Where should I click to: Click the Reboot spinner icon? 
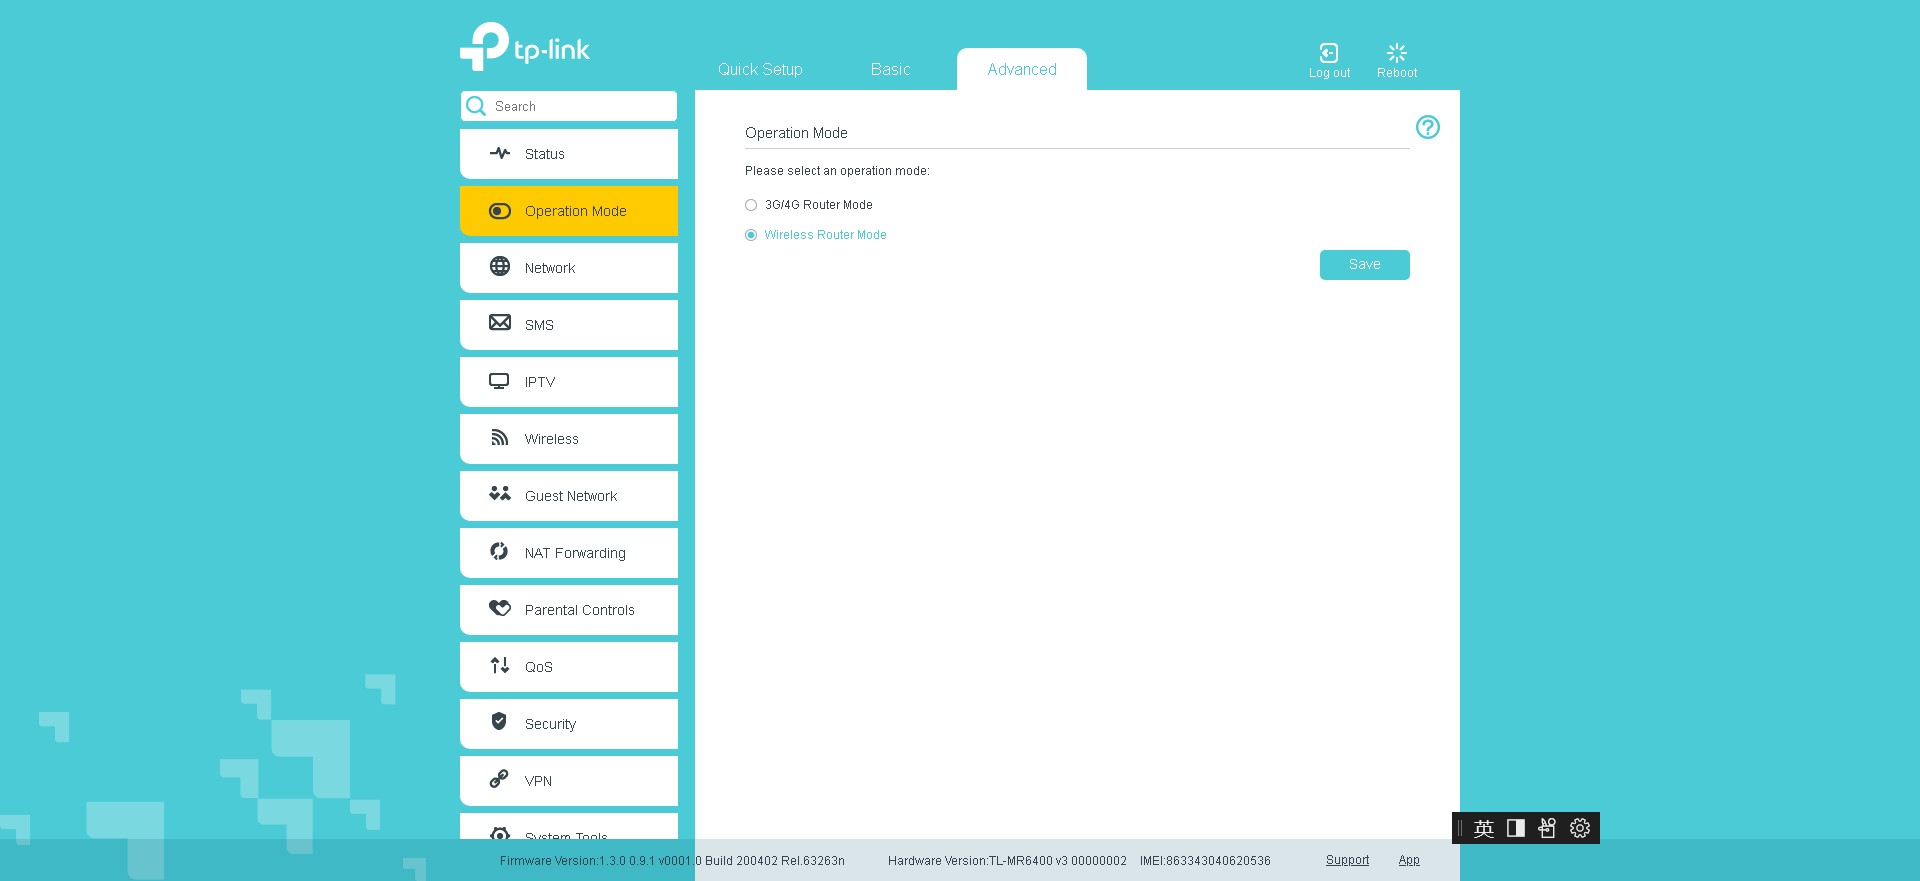(1397, 53)
